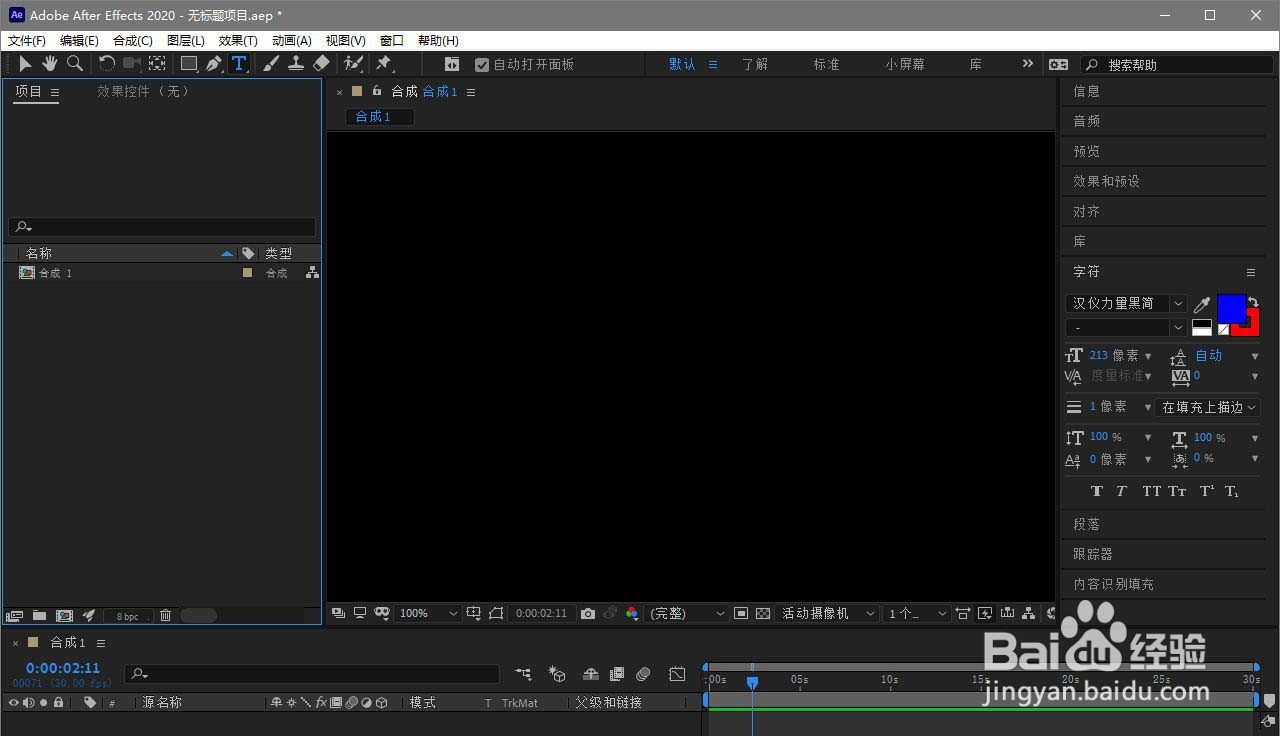The width and height of the screenshot is (1280, 736).
Task: Click the eyedropper in Character panel
Action: [x=1202, y=304]
